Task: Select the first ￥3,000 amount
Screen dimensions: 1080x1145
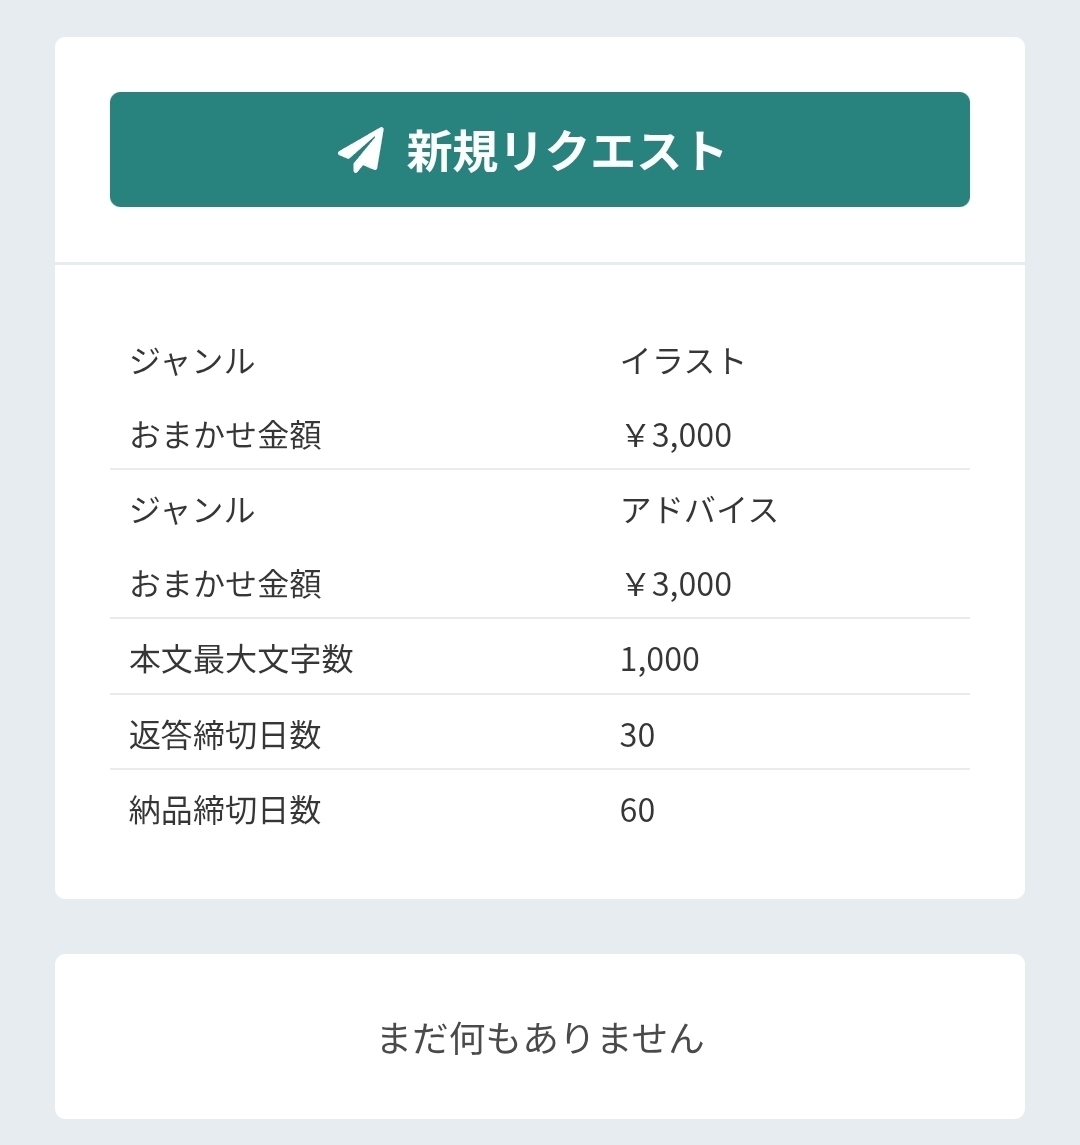Action: (x=676, y=435)
